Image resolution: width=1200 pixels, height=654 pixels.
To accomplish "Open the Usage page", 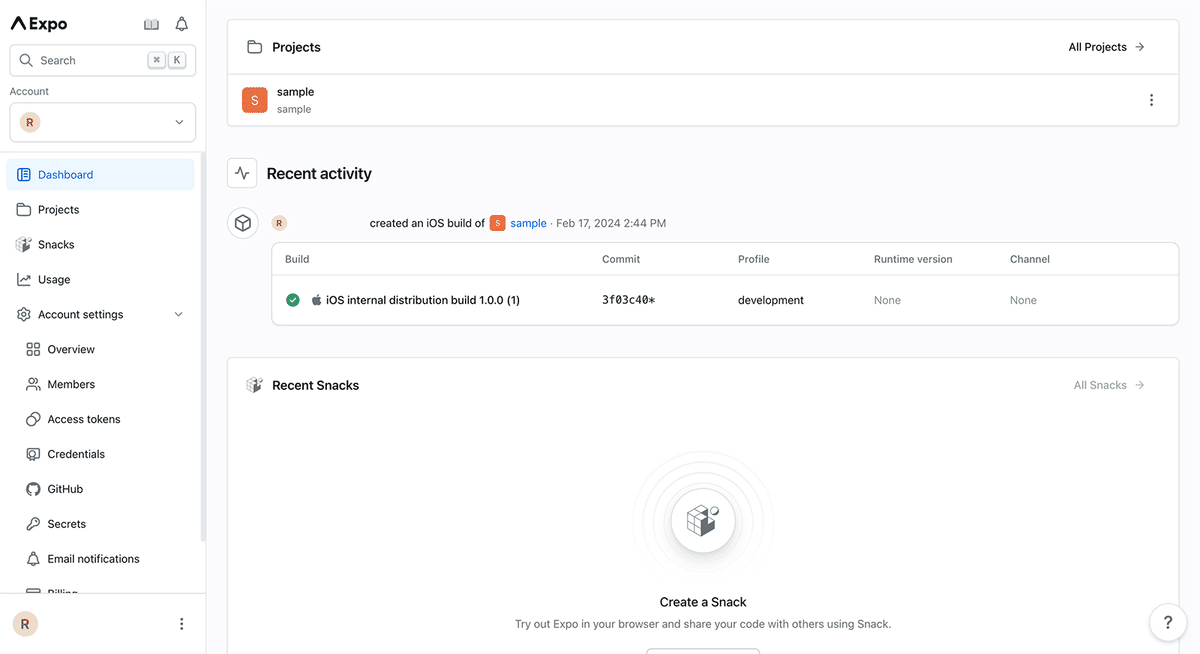I will 54,280.
